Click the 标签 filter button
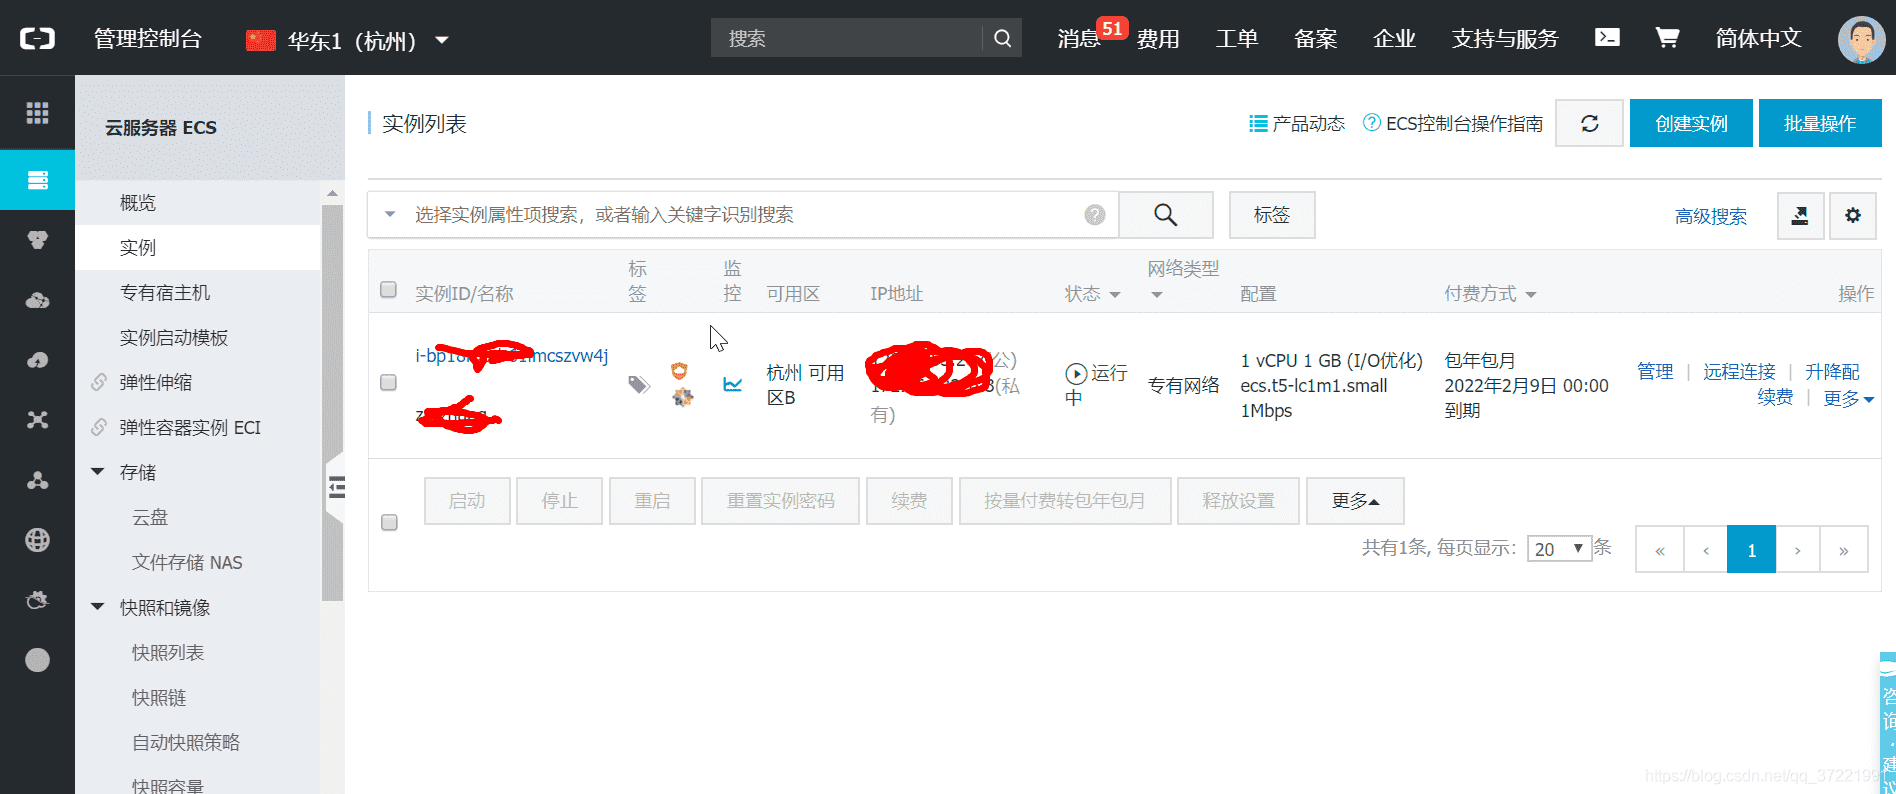The image size is (1896, 794). tap(1272, 215)
